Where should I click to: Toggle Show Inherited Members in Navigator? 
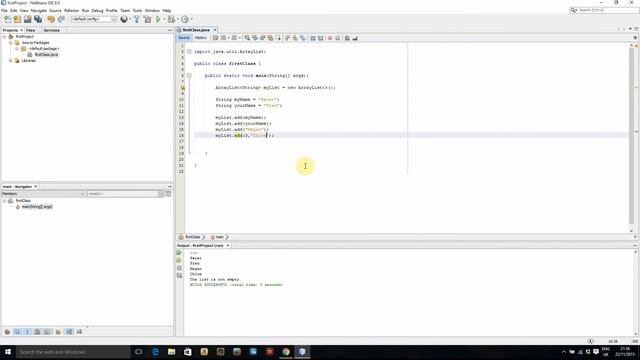(x=7, y=332)
